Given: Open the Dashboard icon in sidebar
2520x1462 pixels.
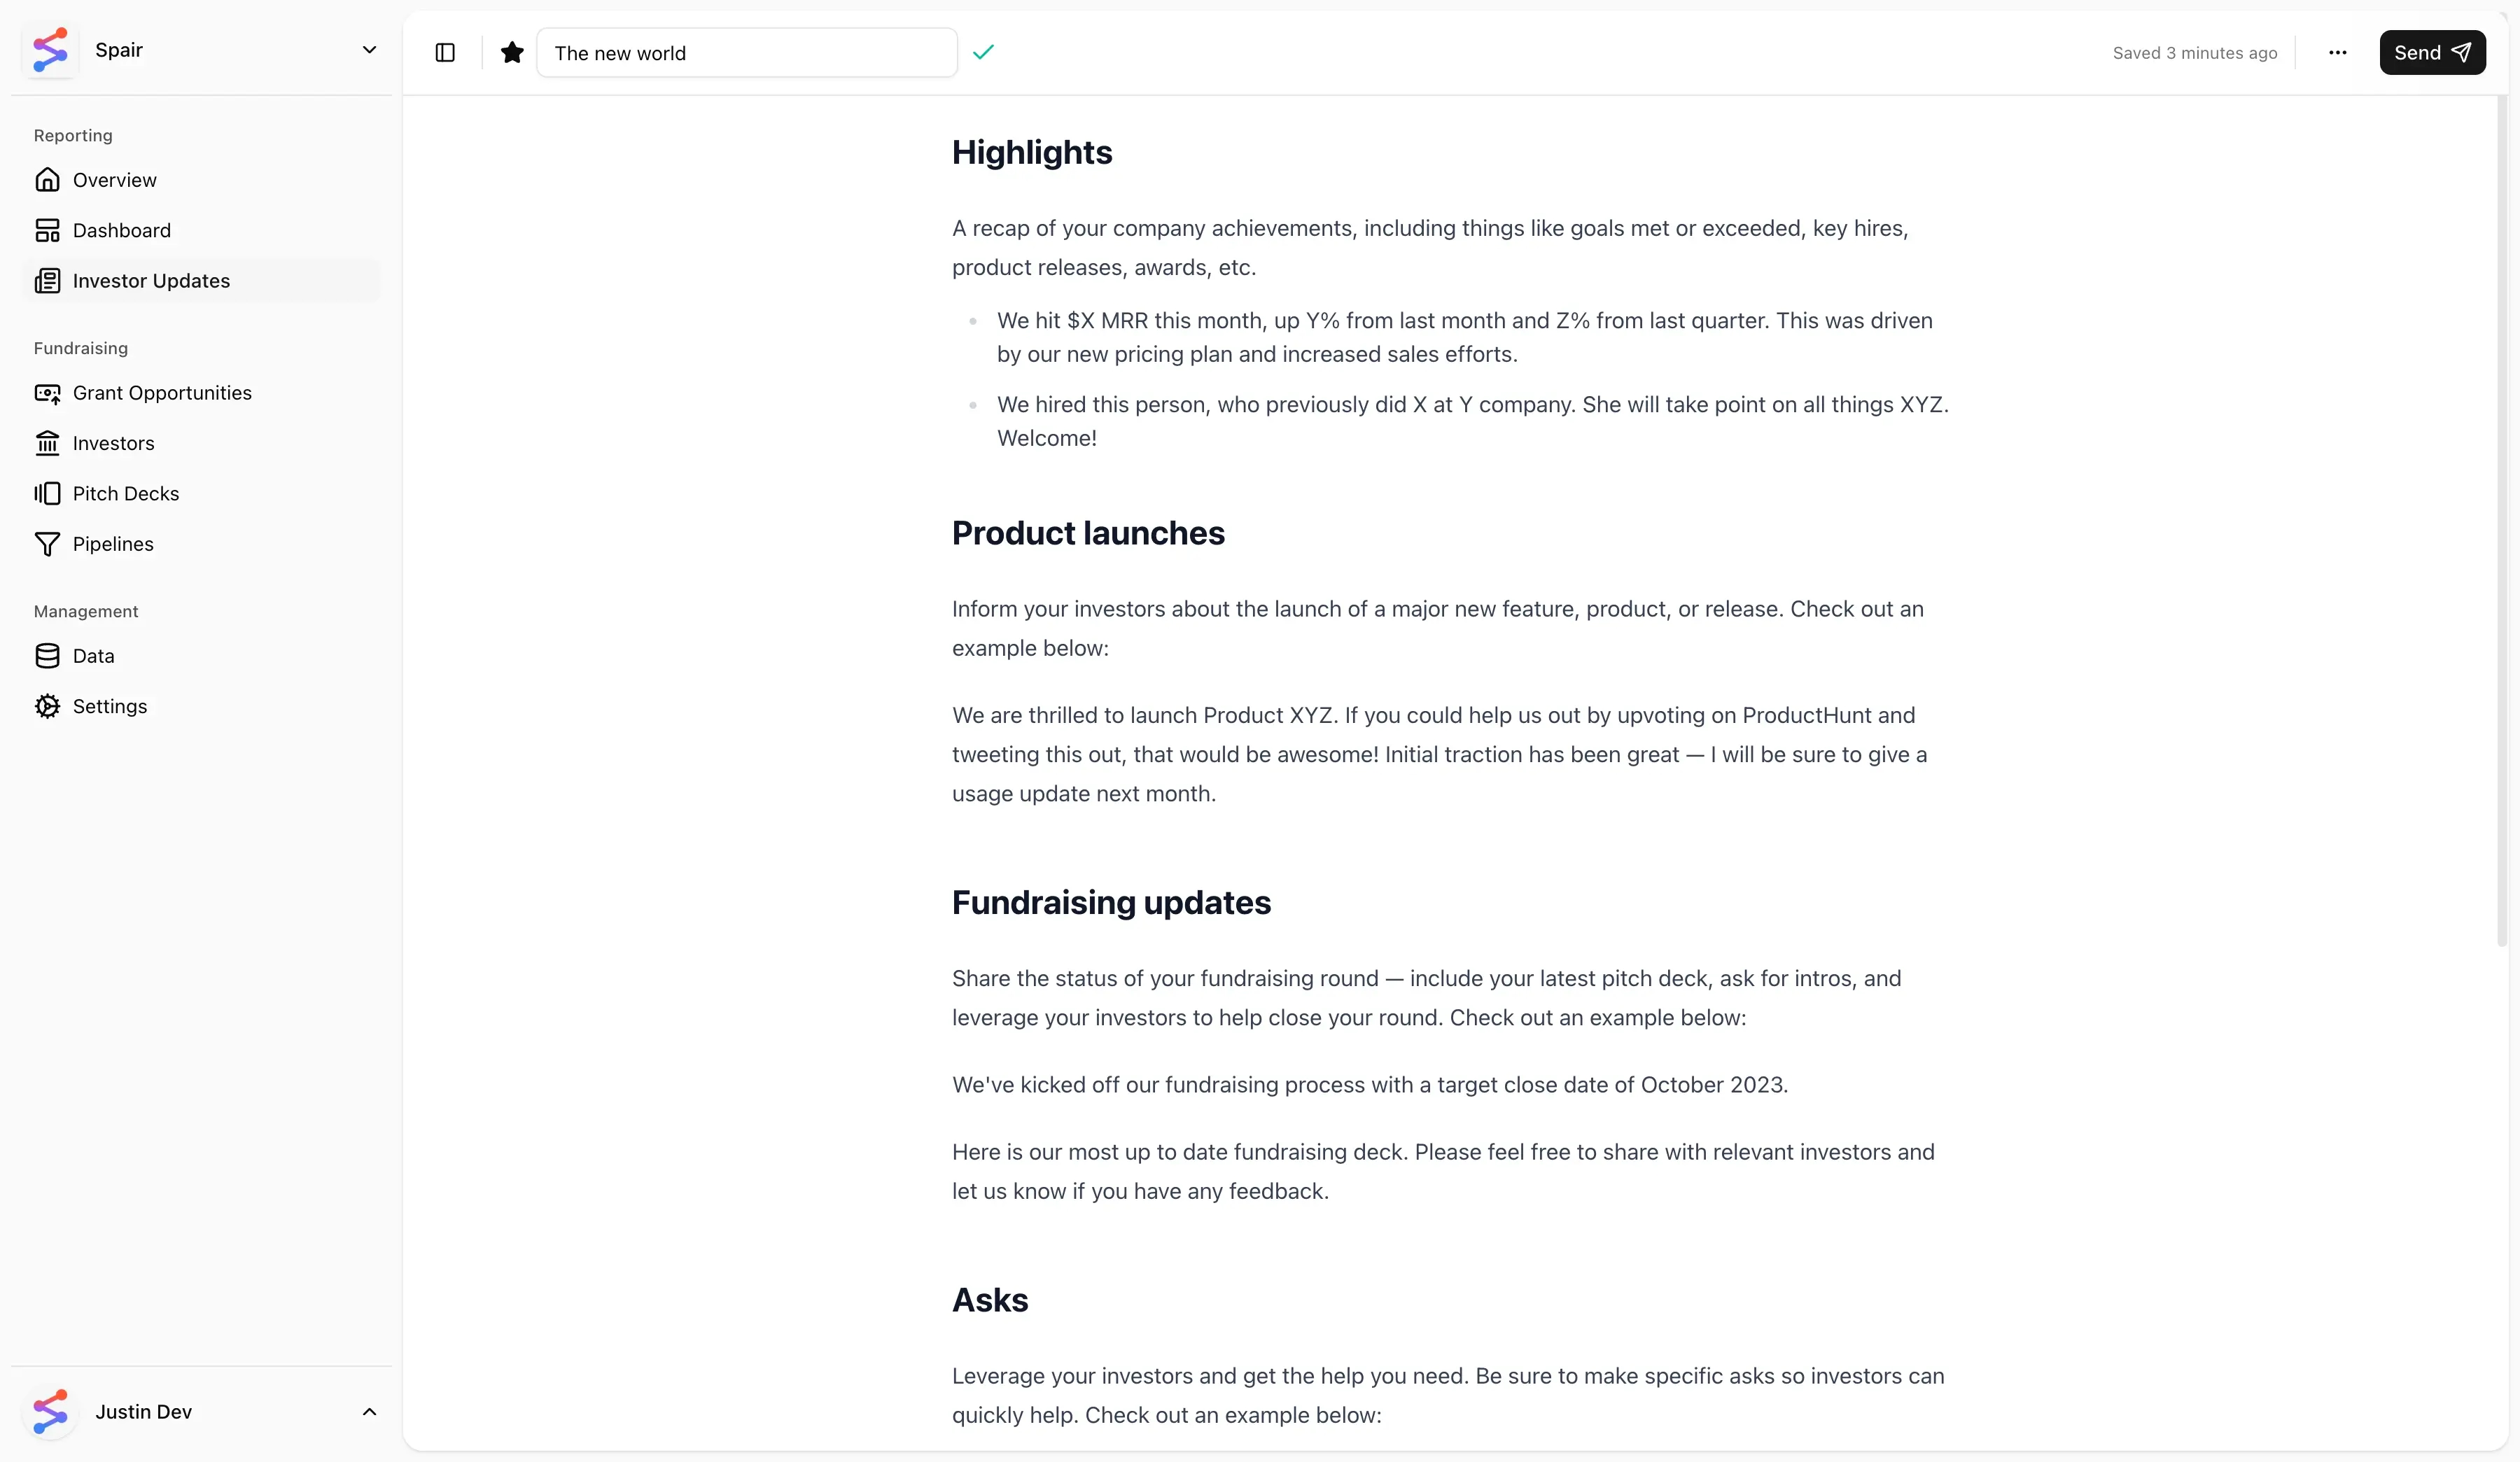Looking at the screenshot, I should click(48, 229).
